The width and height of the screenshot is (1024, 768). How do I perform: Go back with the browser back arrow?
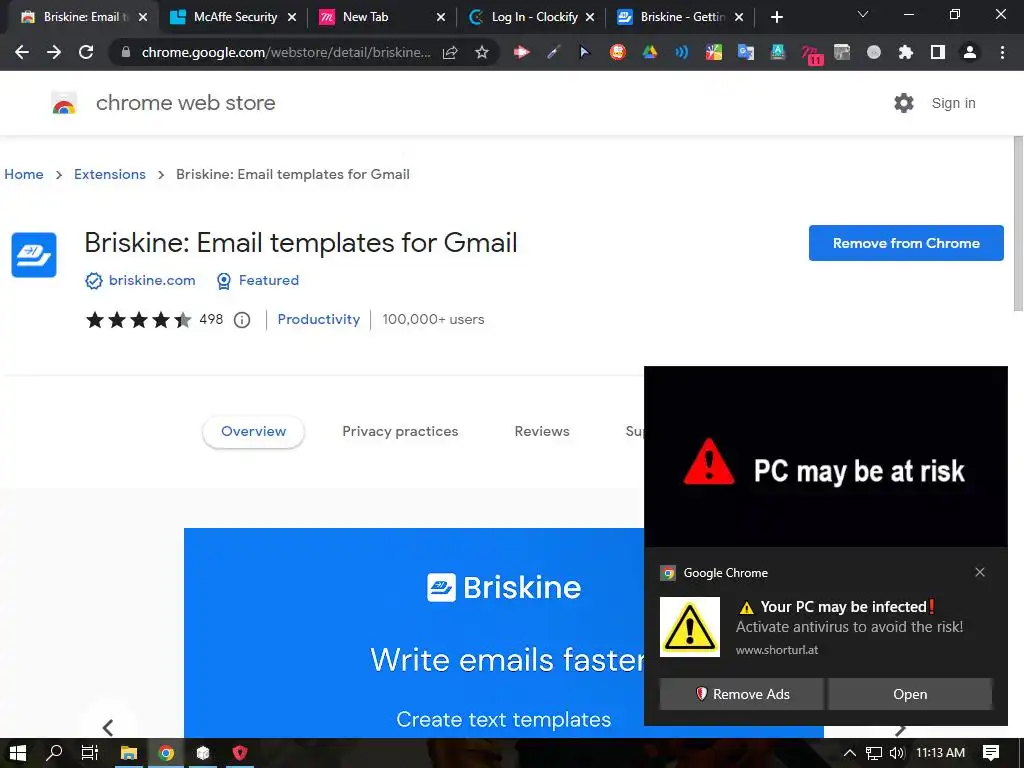(22, 52)
